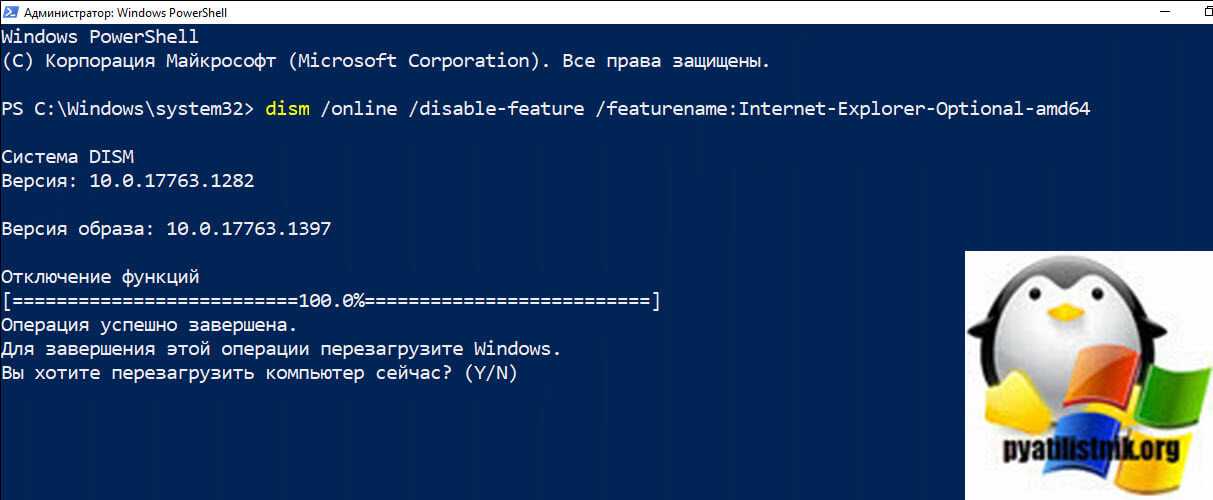
Task: Click the Windows PowerShell header line
Action: (x=100, y=36)
